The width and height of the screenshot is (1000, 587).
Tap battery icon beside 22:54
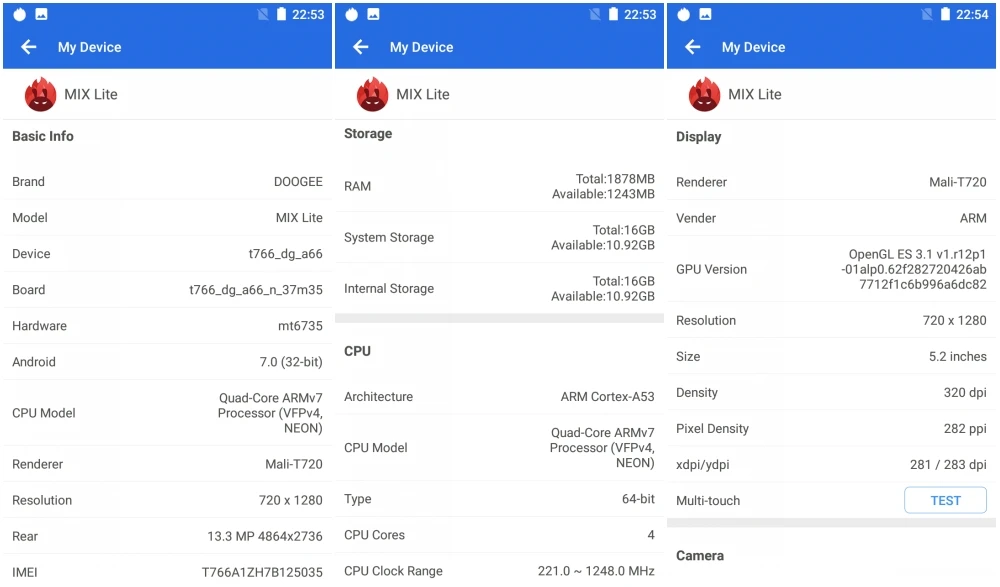[945, 14]
